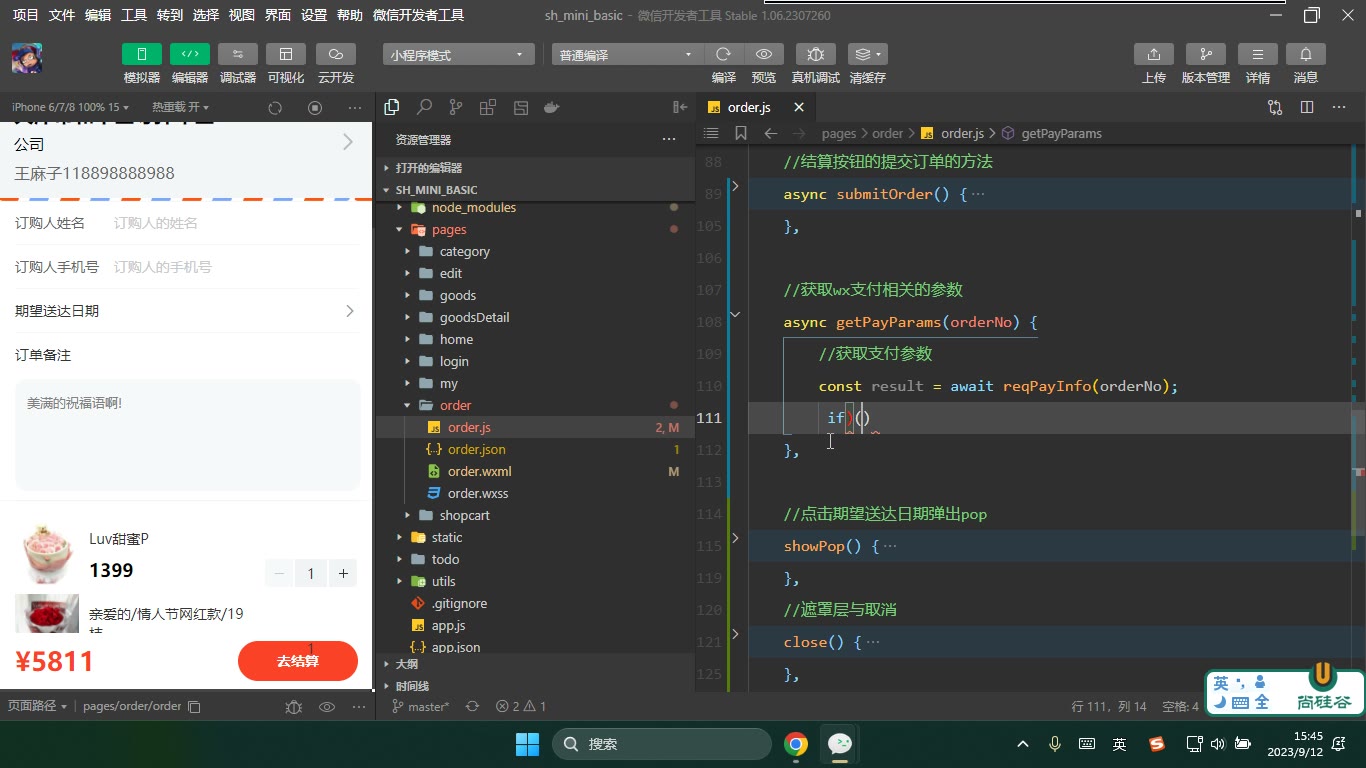Open the 小程序模式 mode dropdown
The height and width of the screenshot is (768, 1366).
click(457, 55)
